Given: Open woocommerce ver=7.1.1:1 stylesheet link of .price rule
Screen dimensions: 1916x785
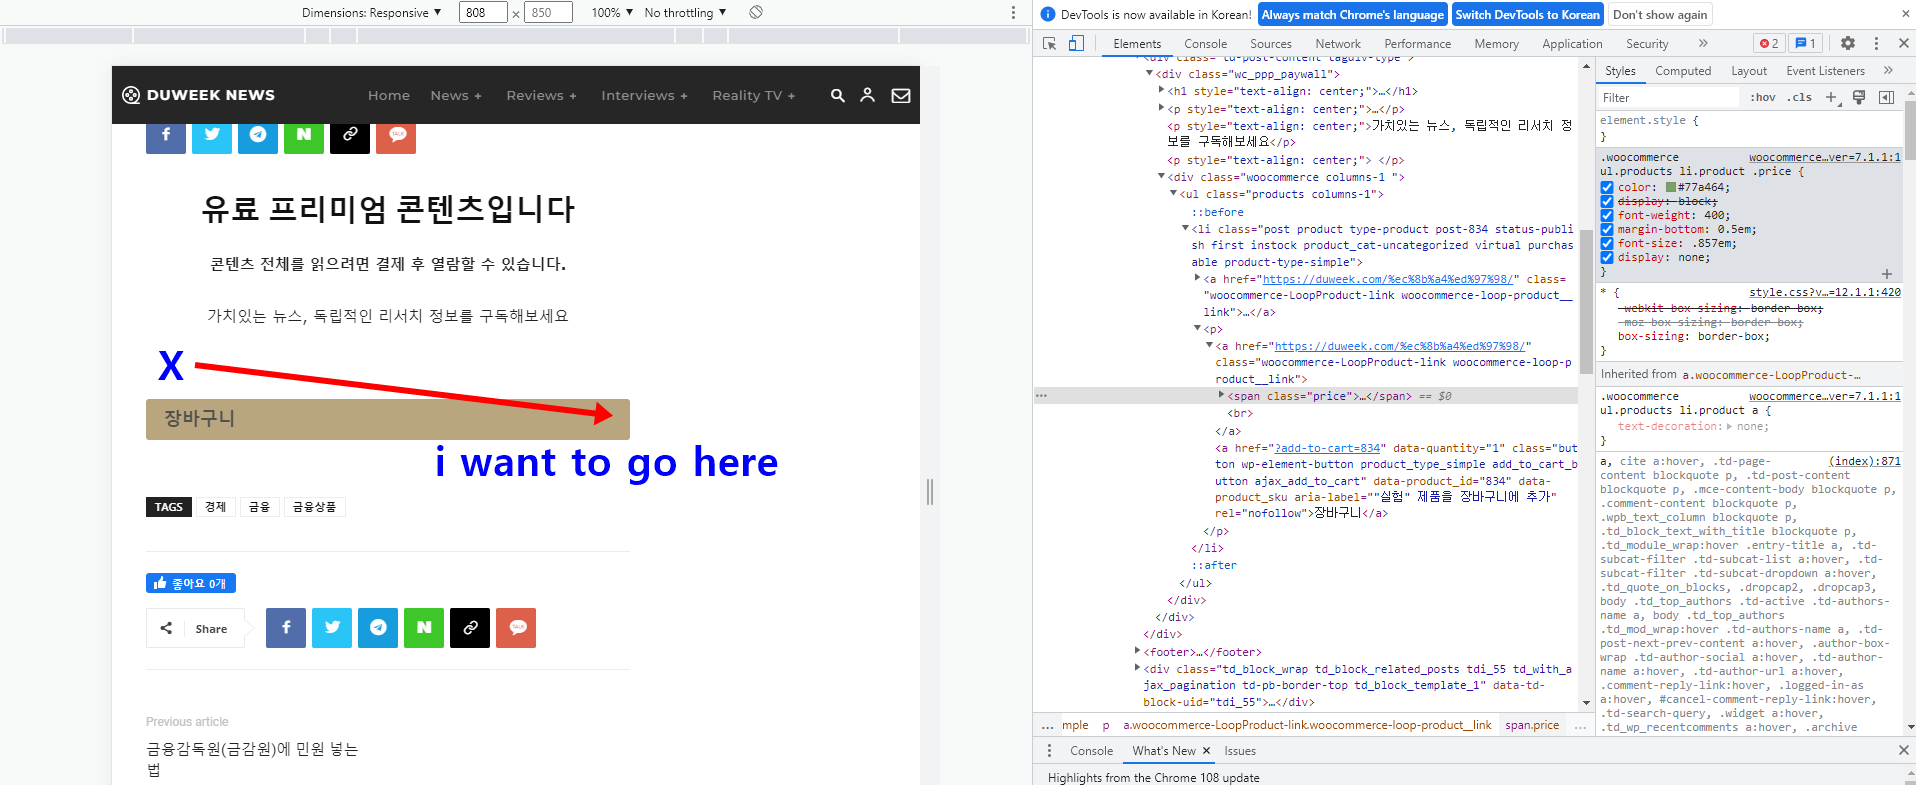Looking at the screenshot, I should (1824, 157).
